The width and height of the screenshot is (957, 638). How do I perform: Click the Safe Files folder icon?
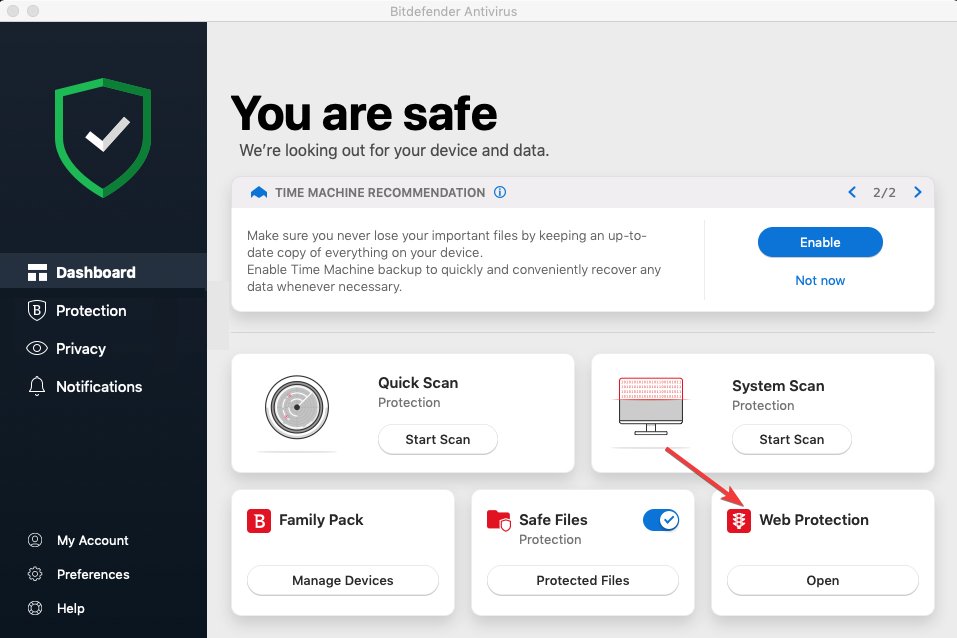click(499, 521)
